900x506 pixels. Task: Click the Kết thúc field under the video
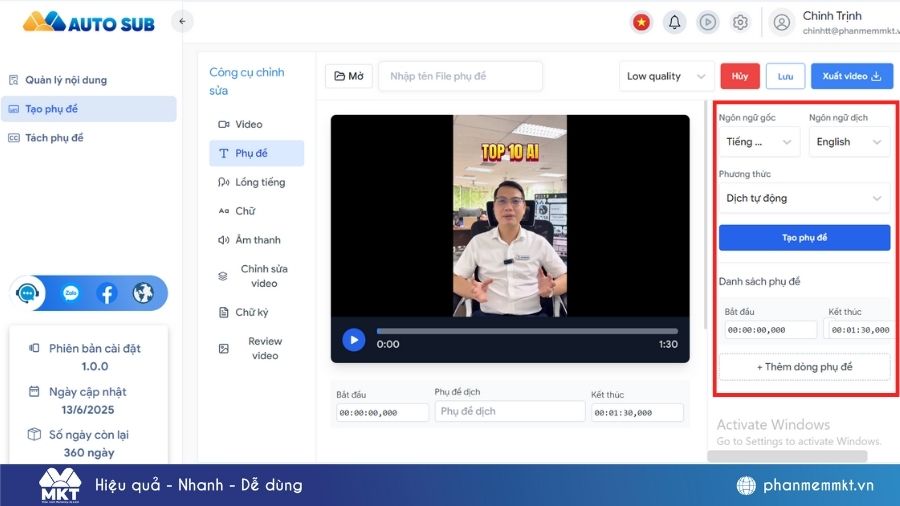pyautogui.click(x=637, y=412)
